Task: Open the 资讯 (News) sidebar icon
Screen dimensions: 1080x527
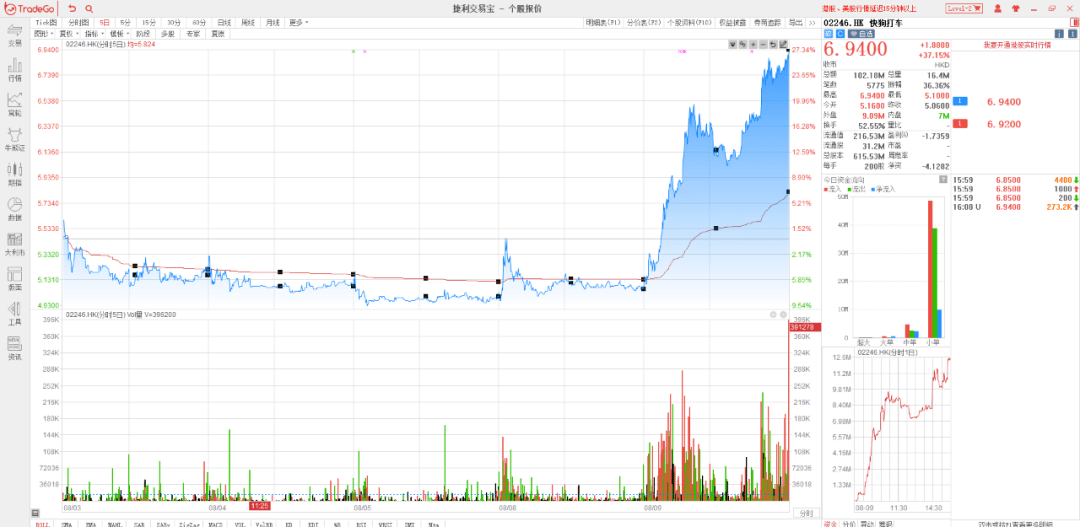Action: (15, 350)
